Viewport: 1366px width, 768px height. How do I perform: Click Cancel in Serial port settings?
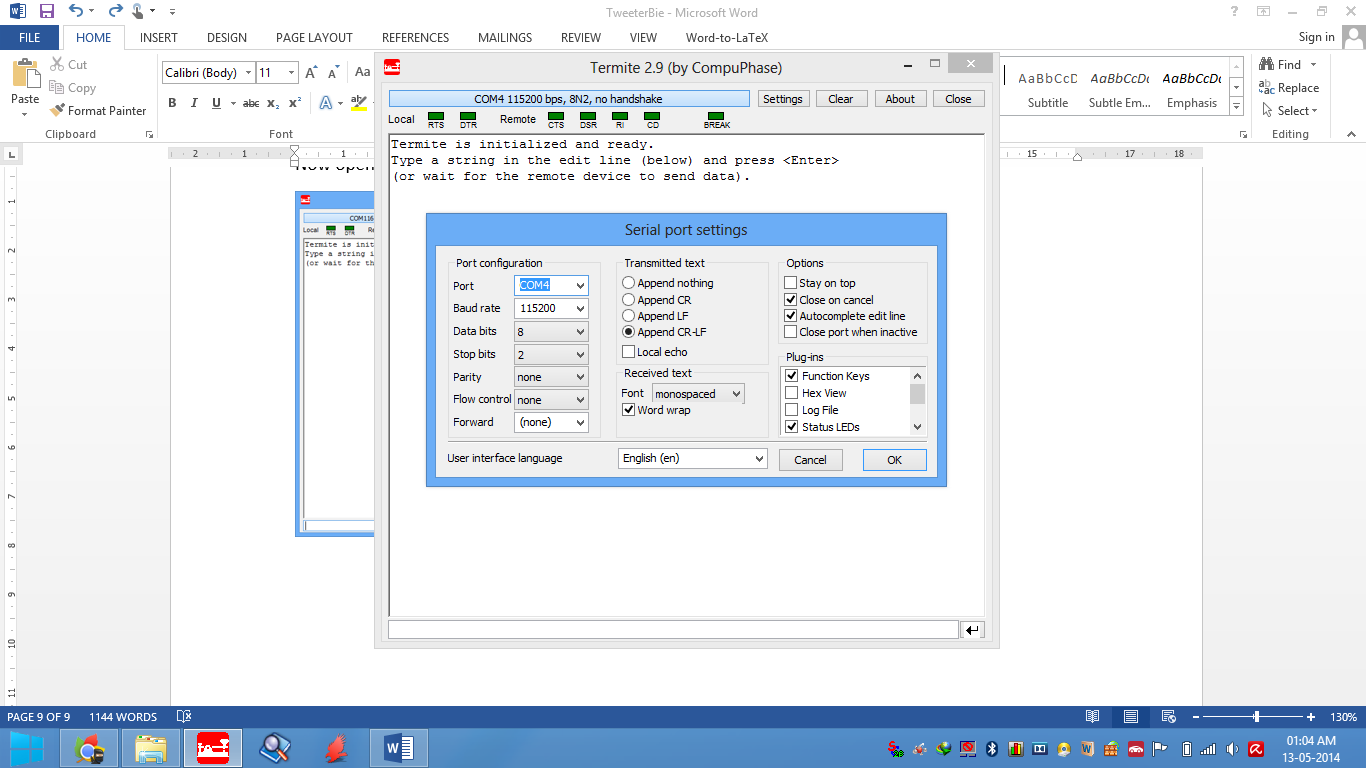coord(810,460)
